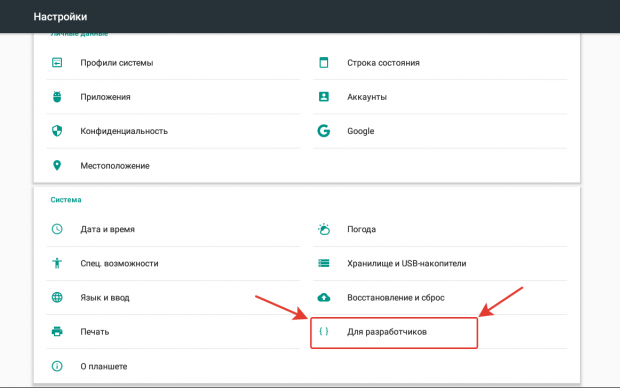The width and height of the screenshot is (620, 388).
Task: Click the info icon next to О планшете
Action: [x=57, y=366]
